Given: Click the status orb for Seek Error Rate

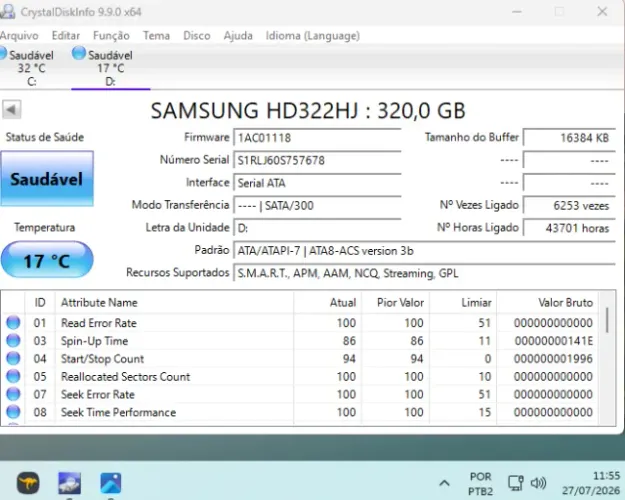Looking at the screenshot, I should coord(13,394).
